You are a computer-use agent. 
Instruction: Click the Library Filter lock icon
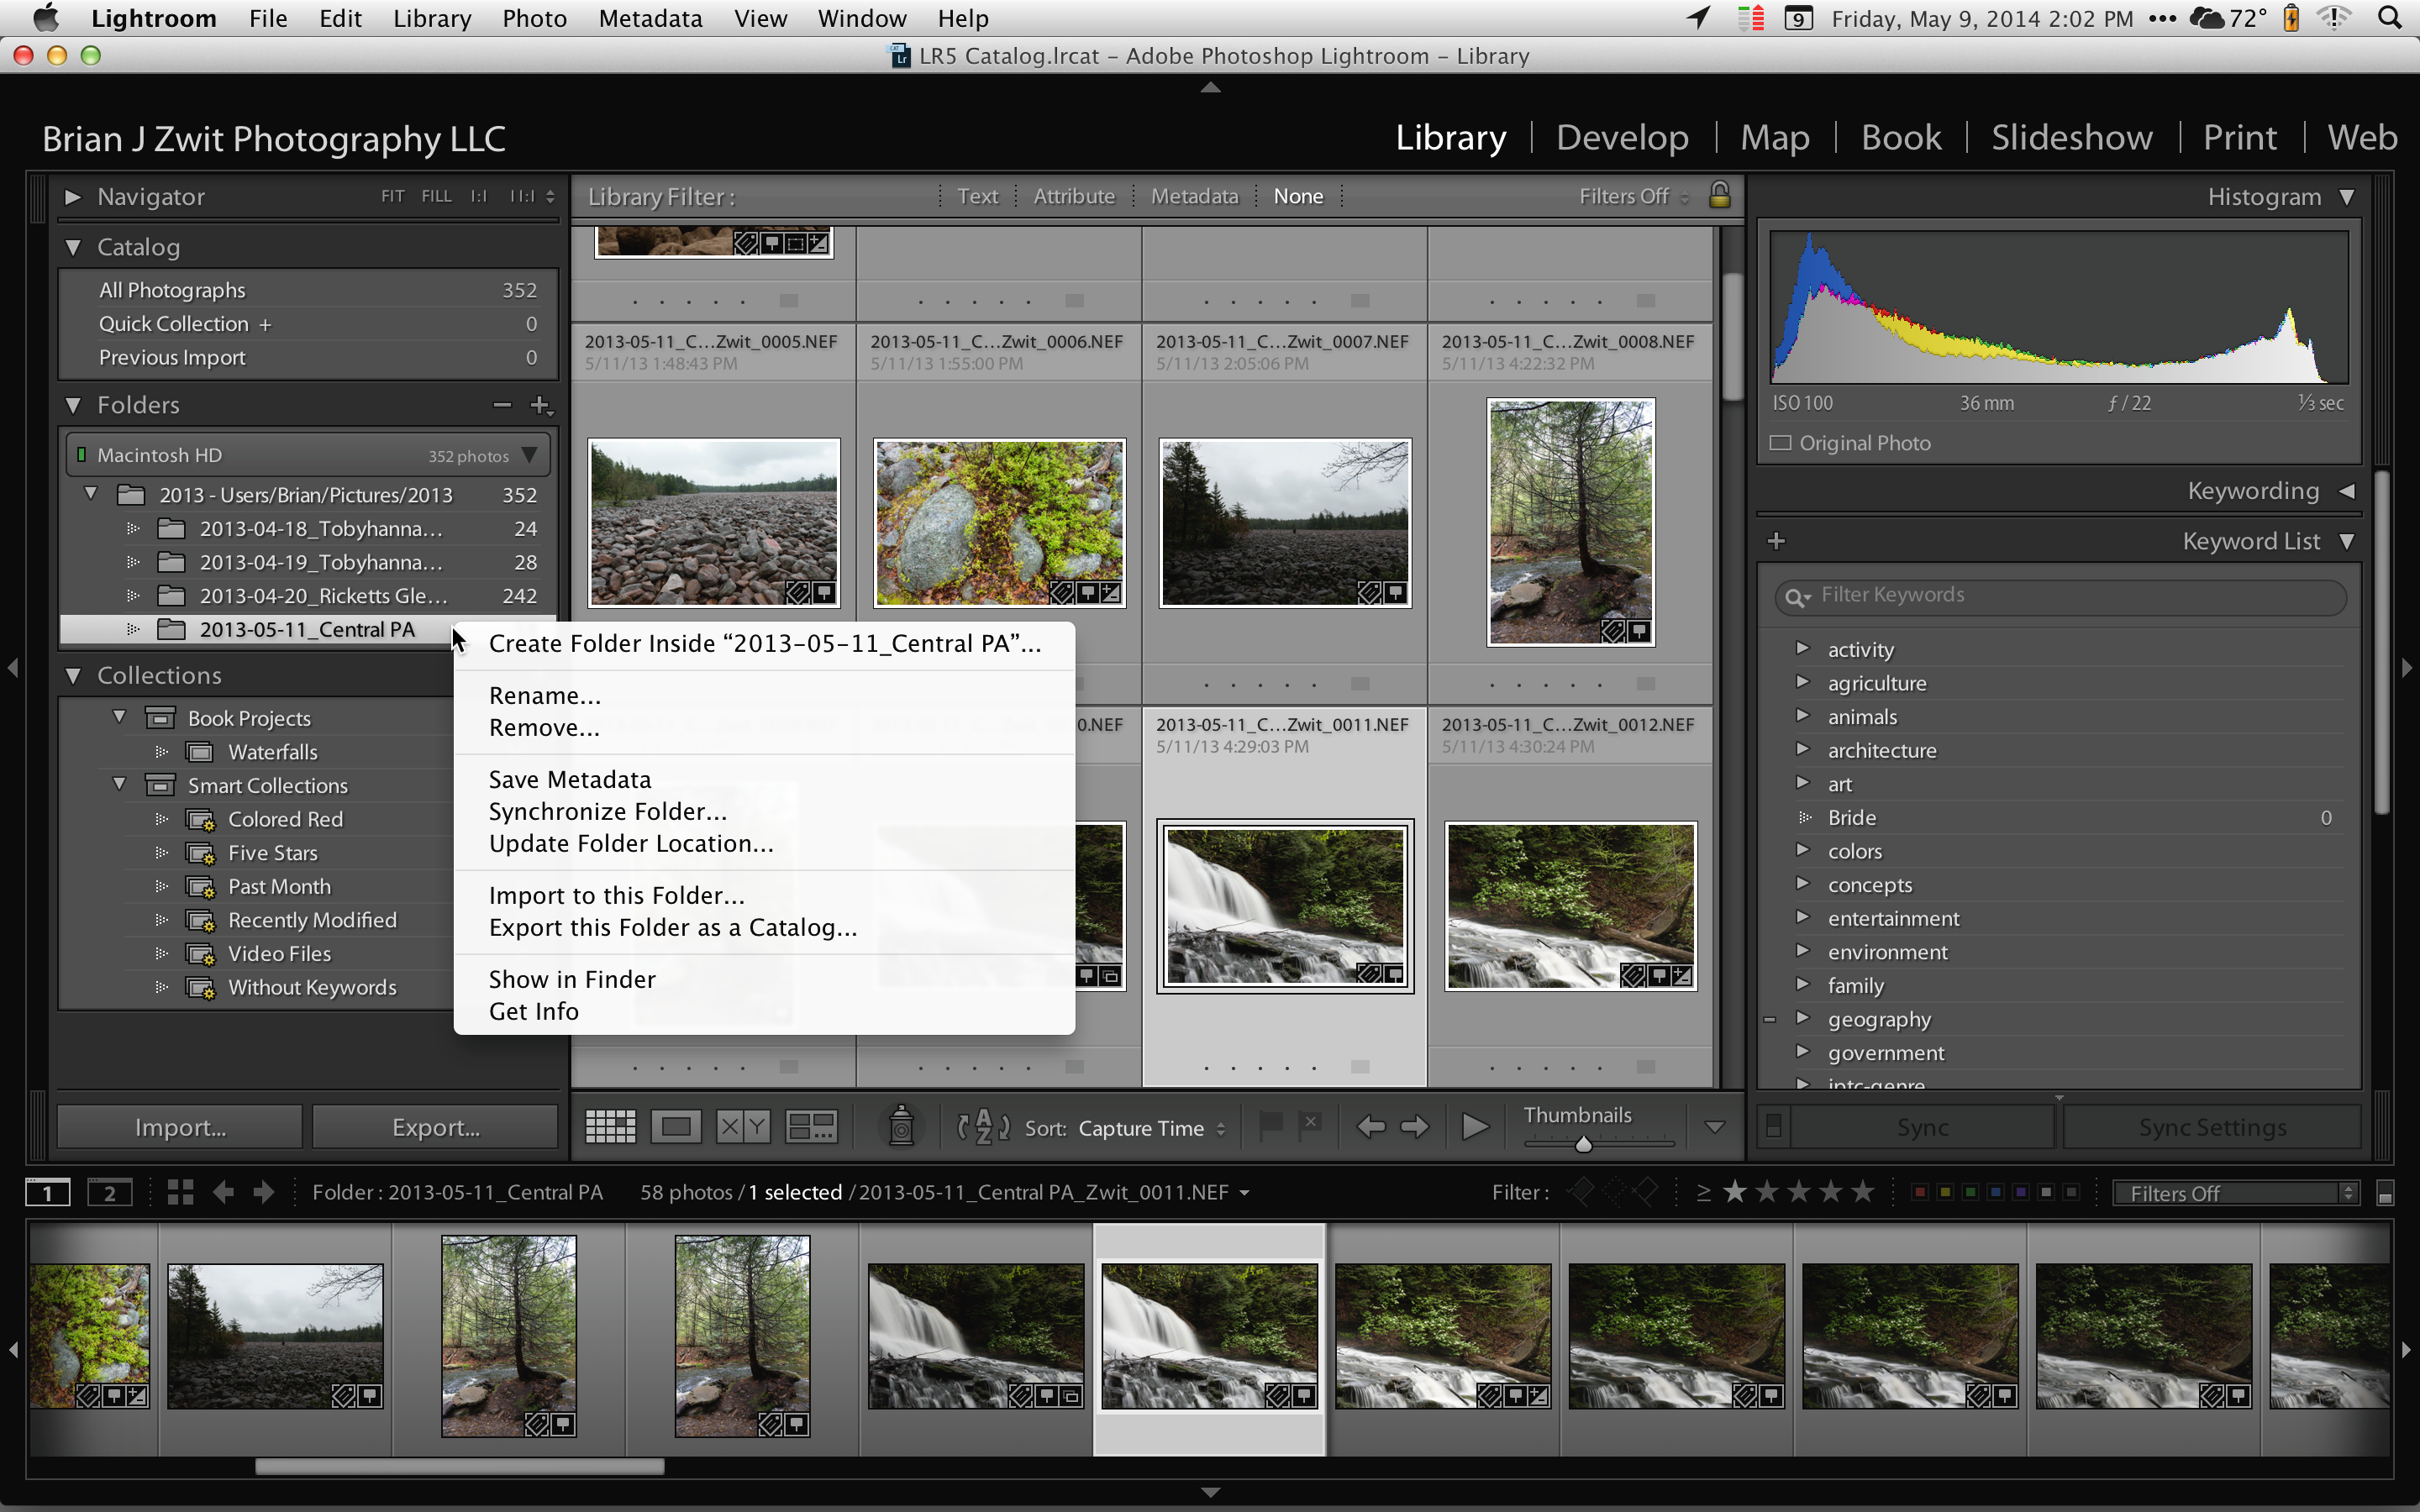(x=1719, y=195)
